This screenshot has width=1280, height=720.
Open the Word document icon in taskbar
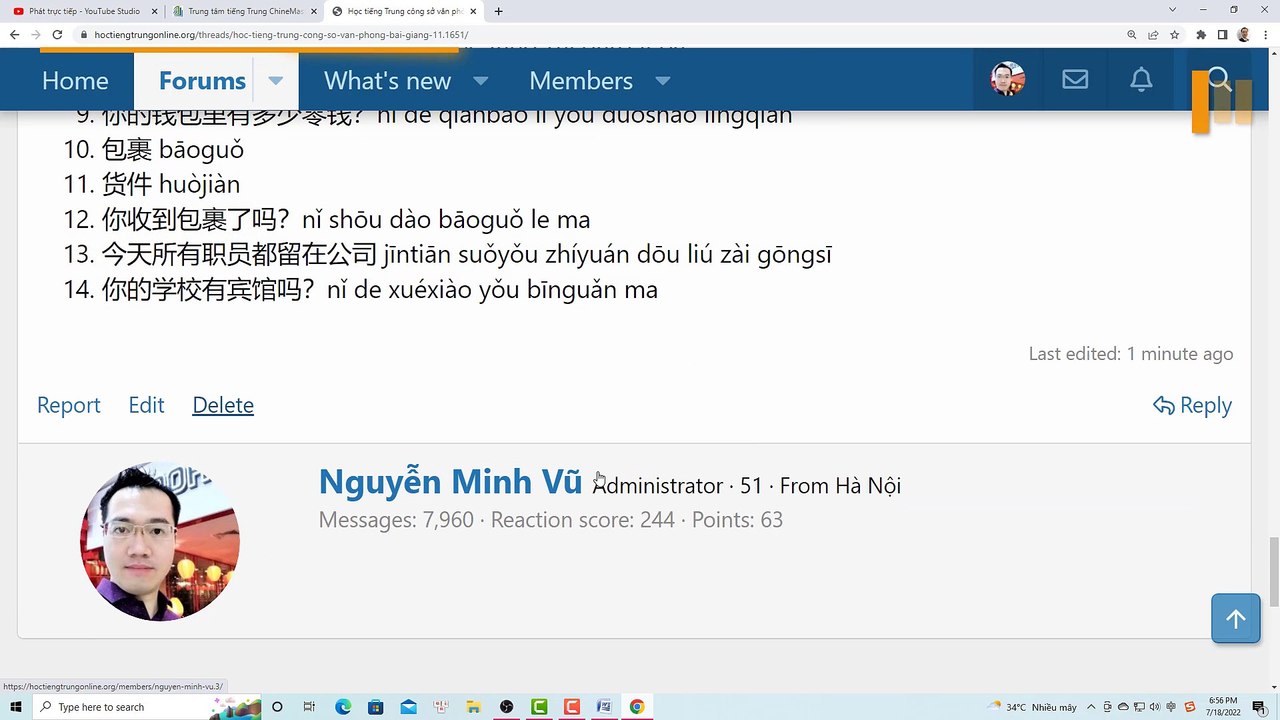click(604, 707)
